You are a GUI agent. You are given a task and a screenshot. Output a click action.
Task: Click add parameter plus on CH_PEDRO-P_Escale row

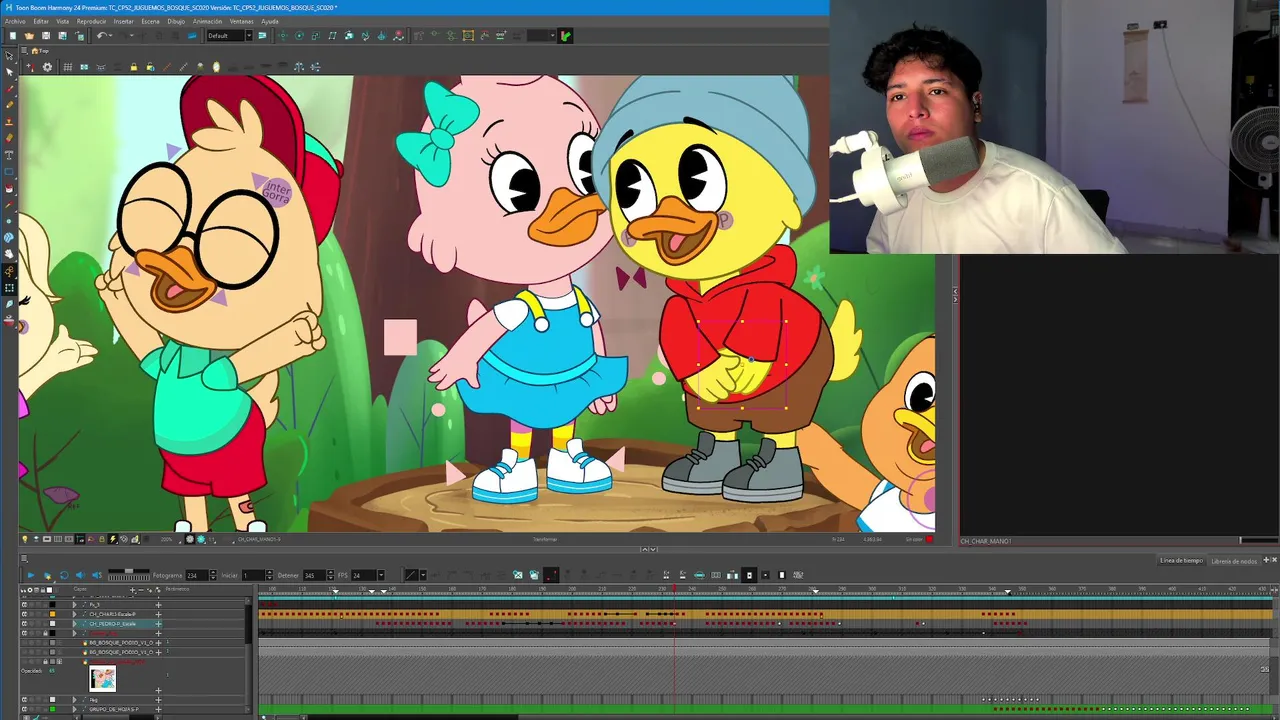tap(158, 624)
